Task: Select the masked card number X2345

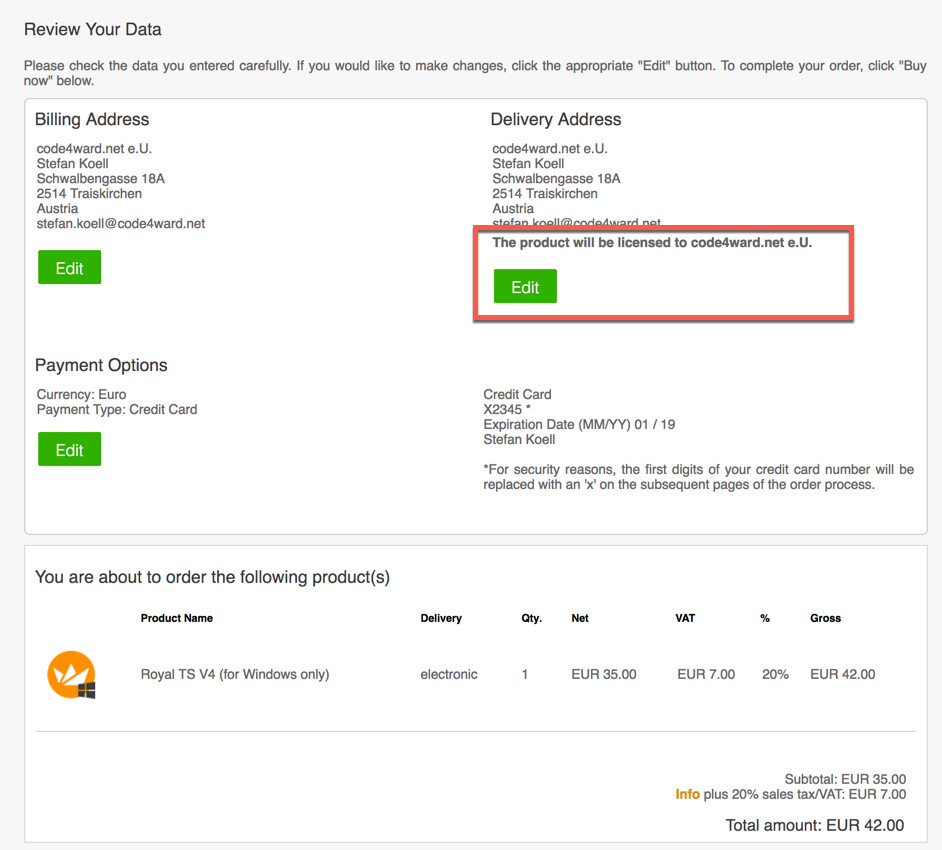Action: 506,410
